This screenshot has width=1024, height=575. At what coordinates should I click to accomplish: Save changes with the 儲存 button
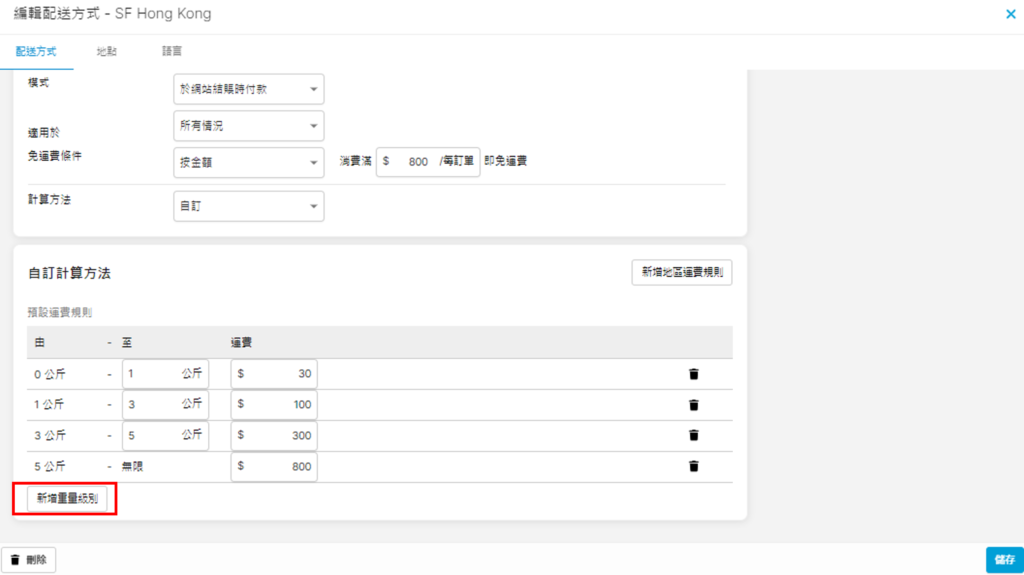1003,560
